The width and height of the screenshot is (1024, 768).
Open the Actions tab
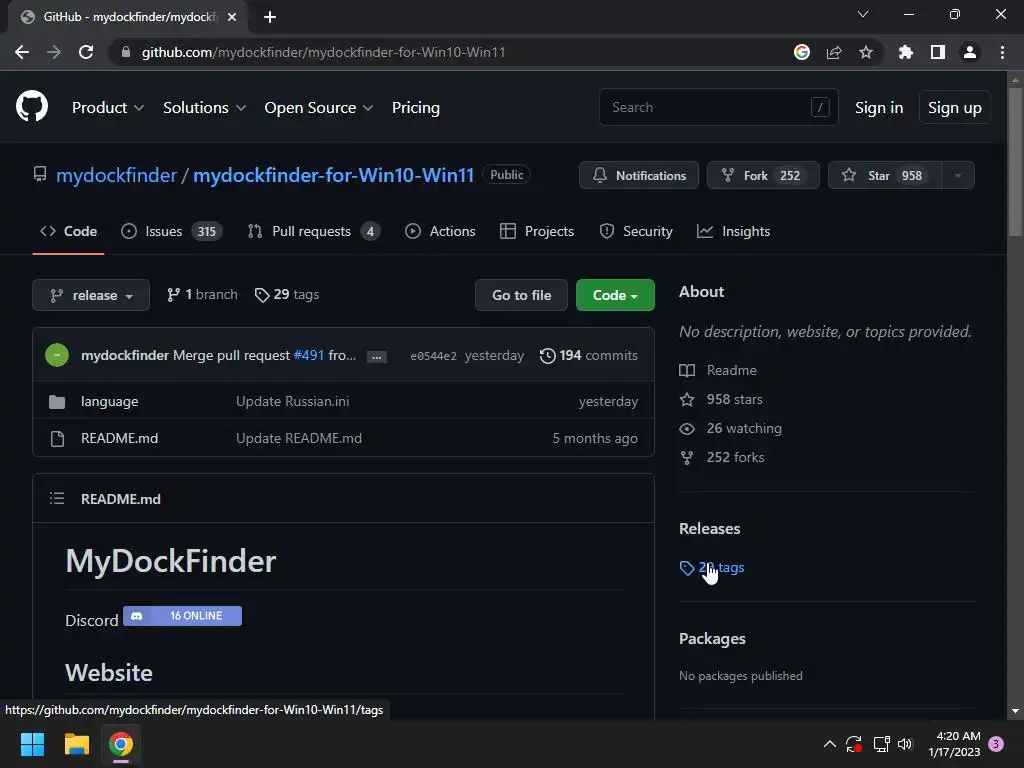[x=440, y=231]
